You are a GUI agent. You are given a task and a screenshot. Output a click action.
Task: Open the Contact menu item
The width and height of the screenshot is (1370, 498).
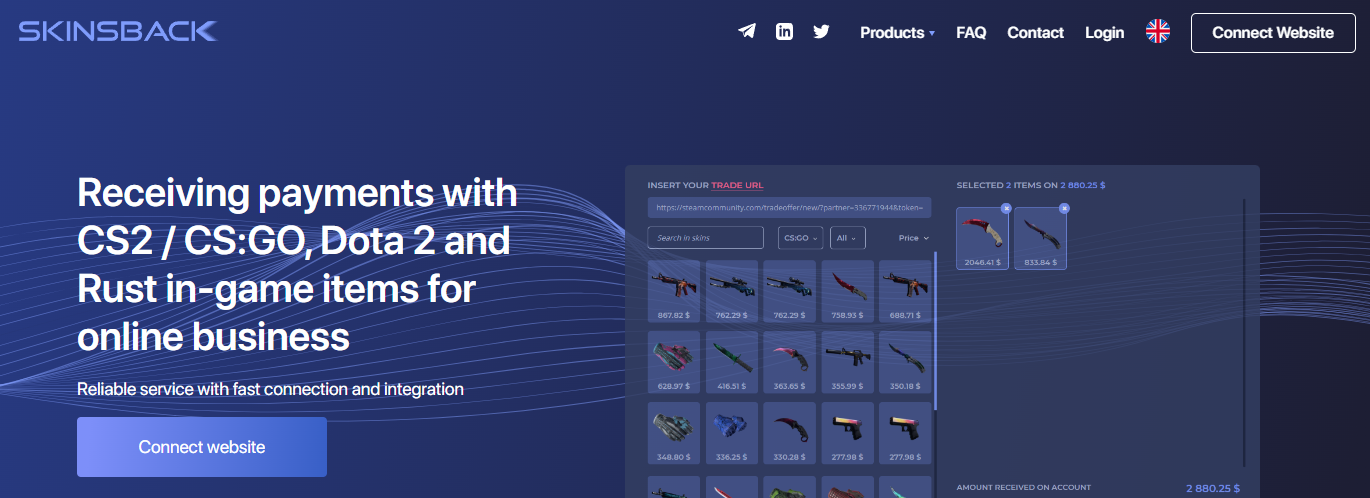point(1035,33)
